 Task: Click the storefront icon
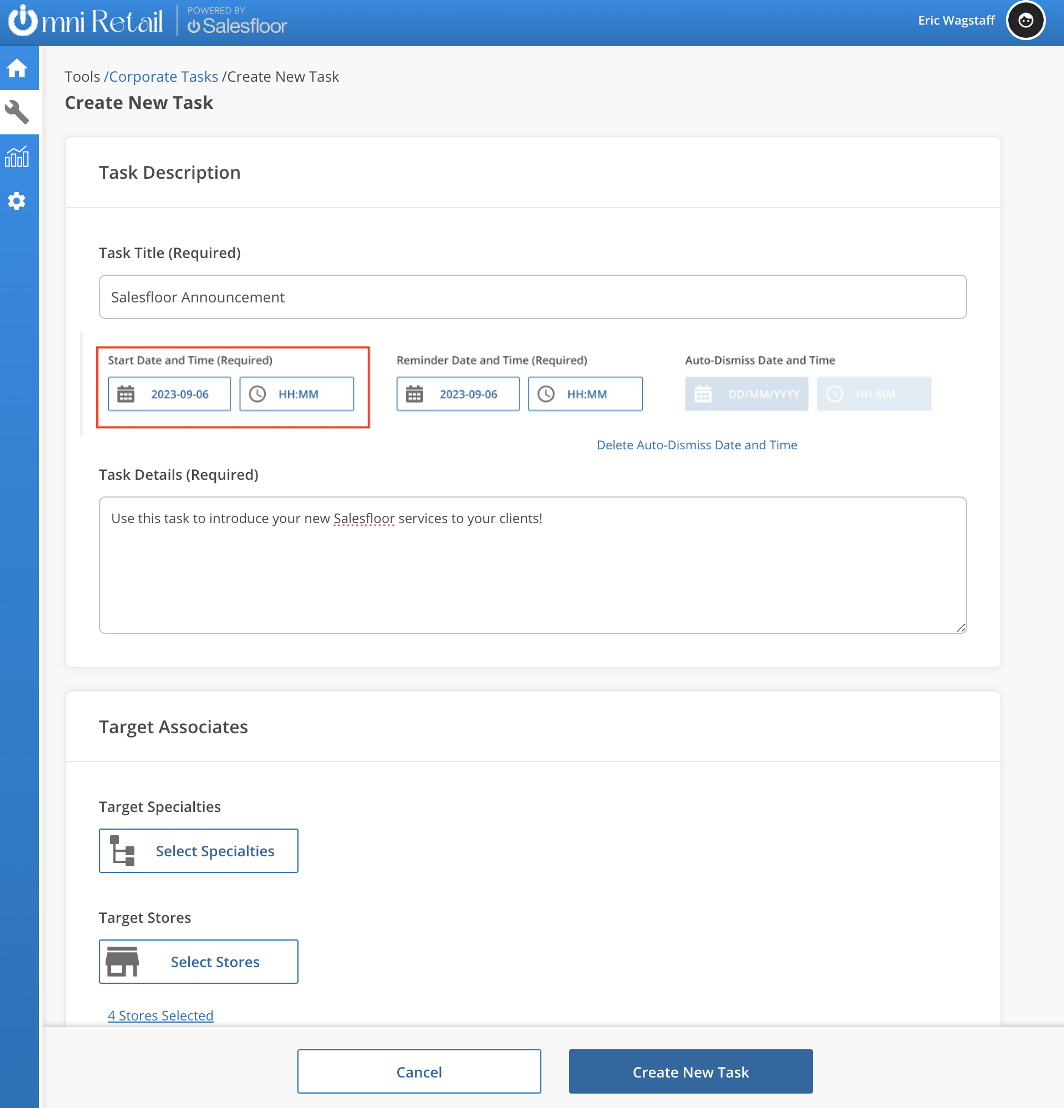pyautogui.click(x=122, y=962)
